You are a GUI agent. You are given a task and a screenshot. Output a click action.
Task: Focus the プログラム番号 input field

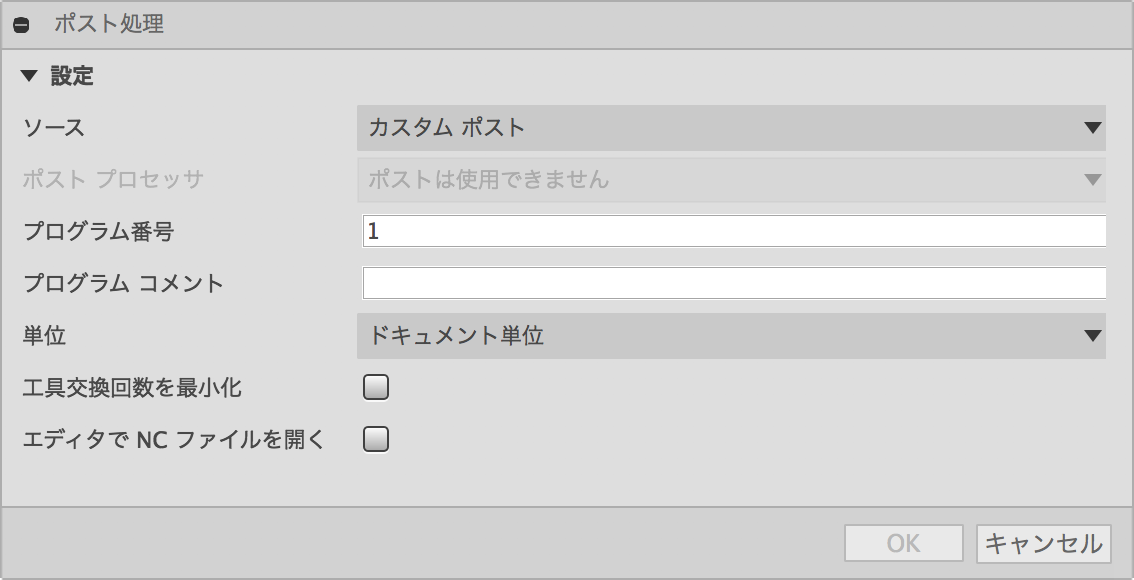coord(734,231)
